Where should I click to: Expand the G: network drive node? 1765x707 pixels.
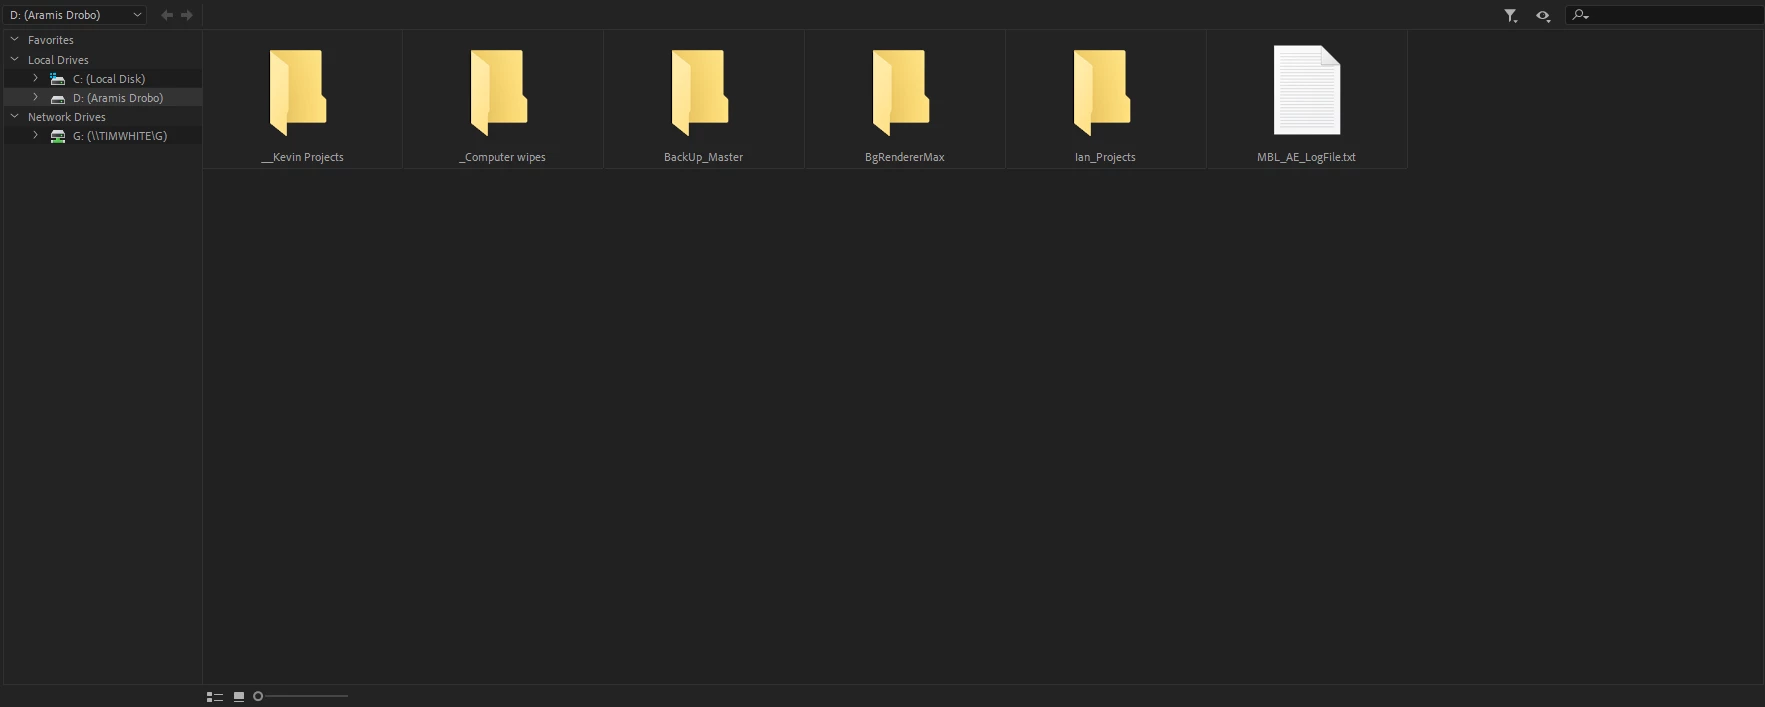click(x=35, y=135)
